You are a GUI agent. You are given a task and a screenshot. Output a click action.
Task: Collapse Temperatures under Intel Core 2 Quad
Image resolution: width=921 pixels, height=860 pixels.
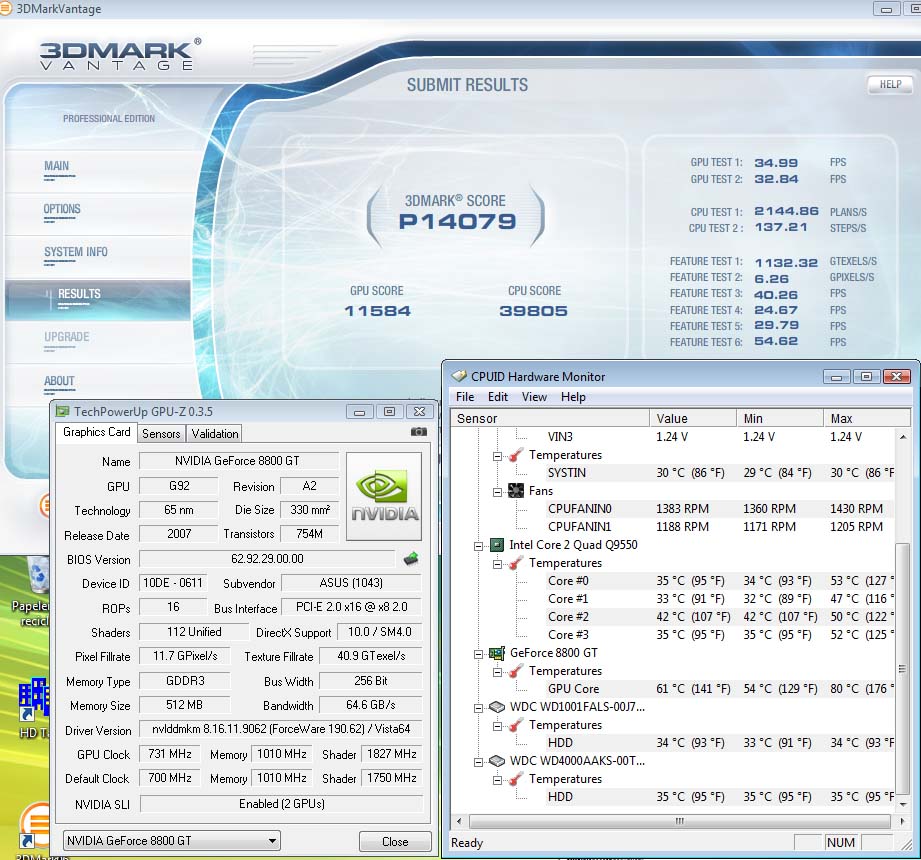pos(498,564)
